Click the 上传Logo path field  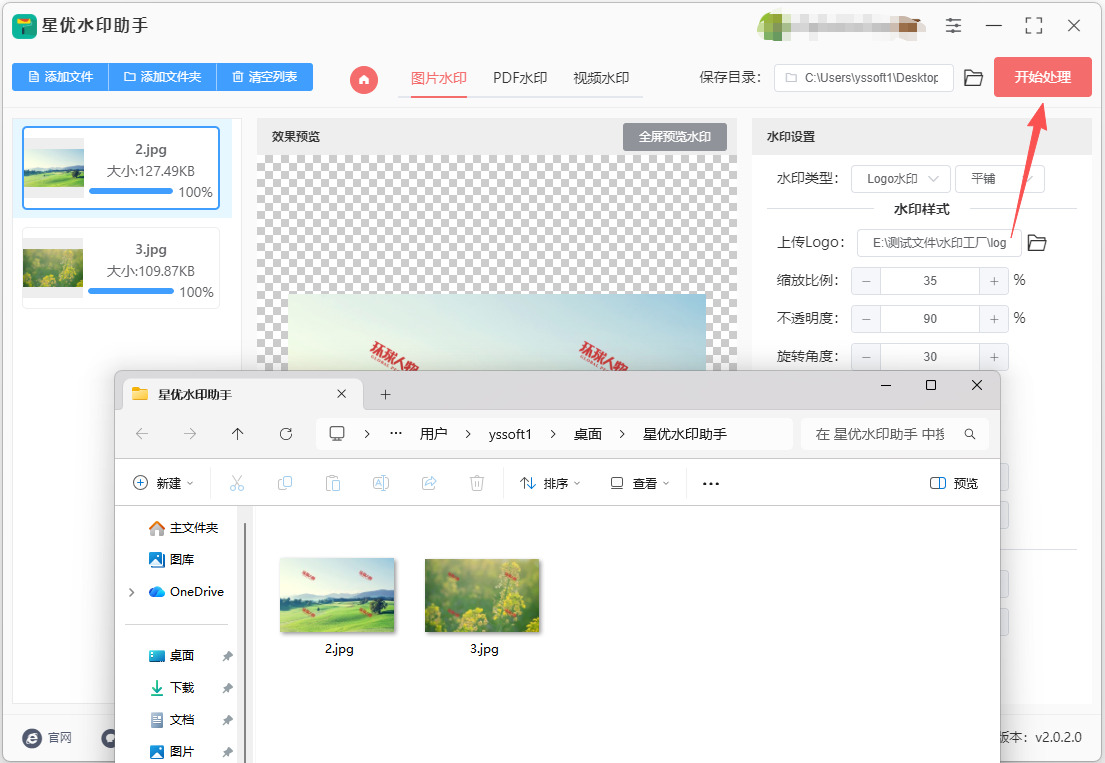point(939,243)
